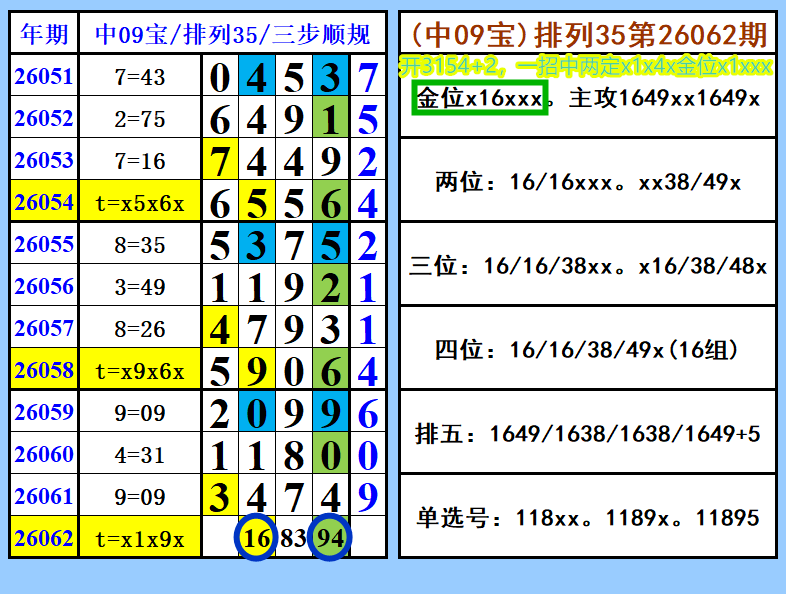Select the 26057 period cell
This screenshot has height=594, width=786.
point(44,328)
